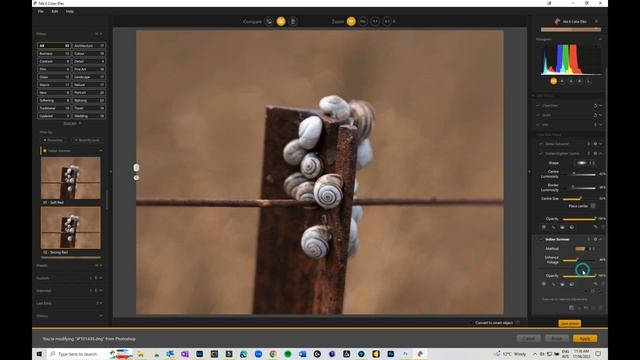The image size is (640, 360).
Task: Adjust the Enhance Foliage slider
Action: click(x=579, y=260)
